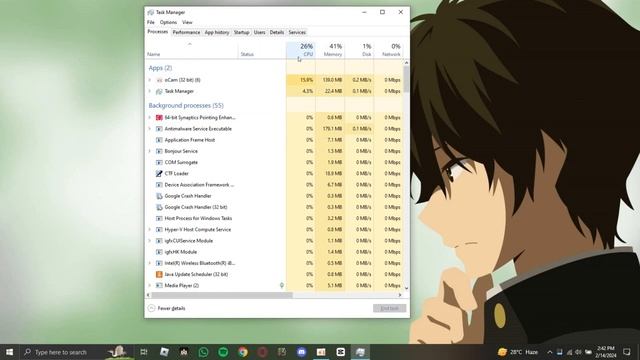640x360 pixels.
Task: Open Task View on the taskbar
Action: (x=144, y=352)
